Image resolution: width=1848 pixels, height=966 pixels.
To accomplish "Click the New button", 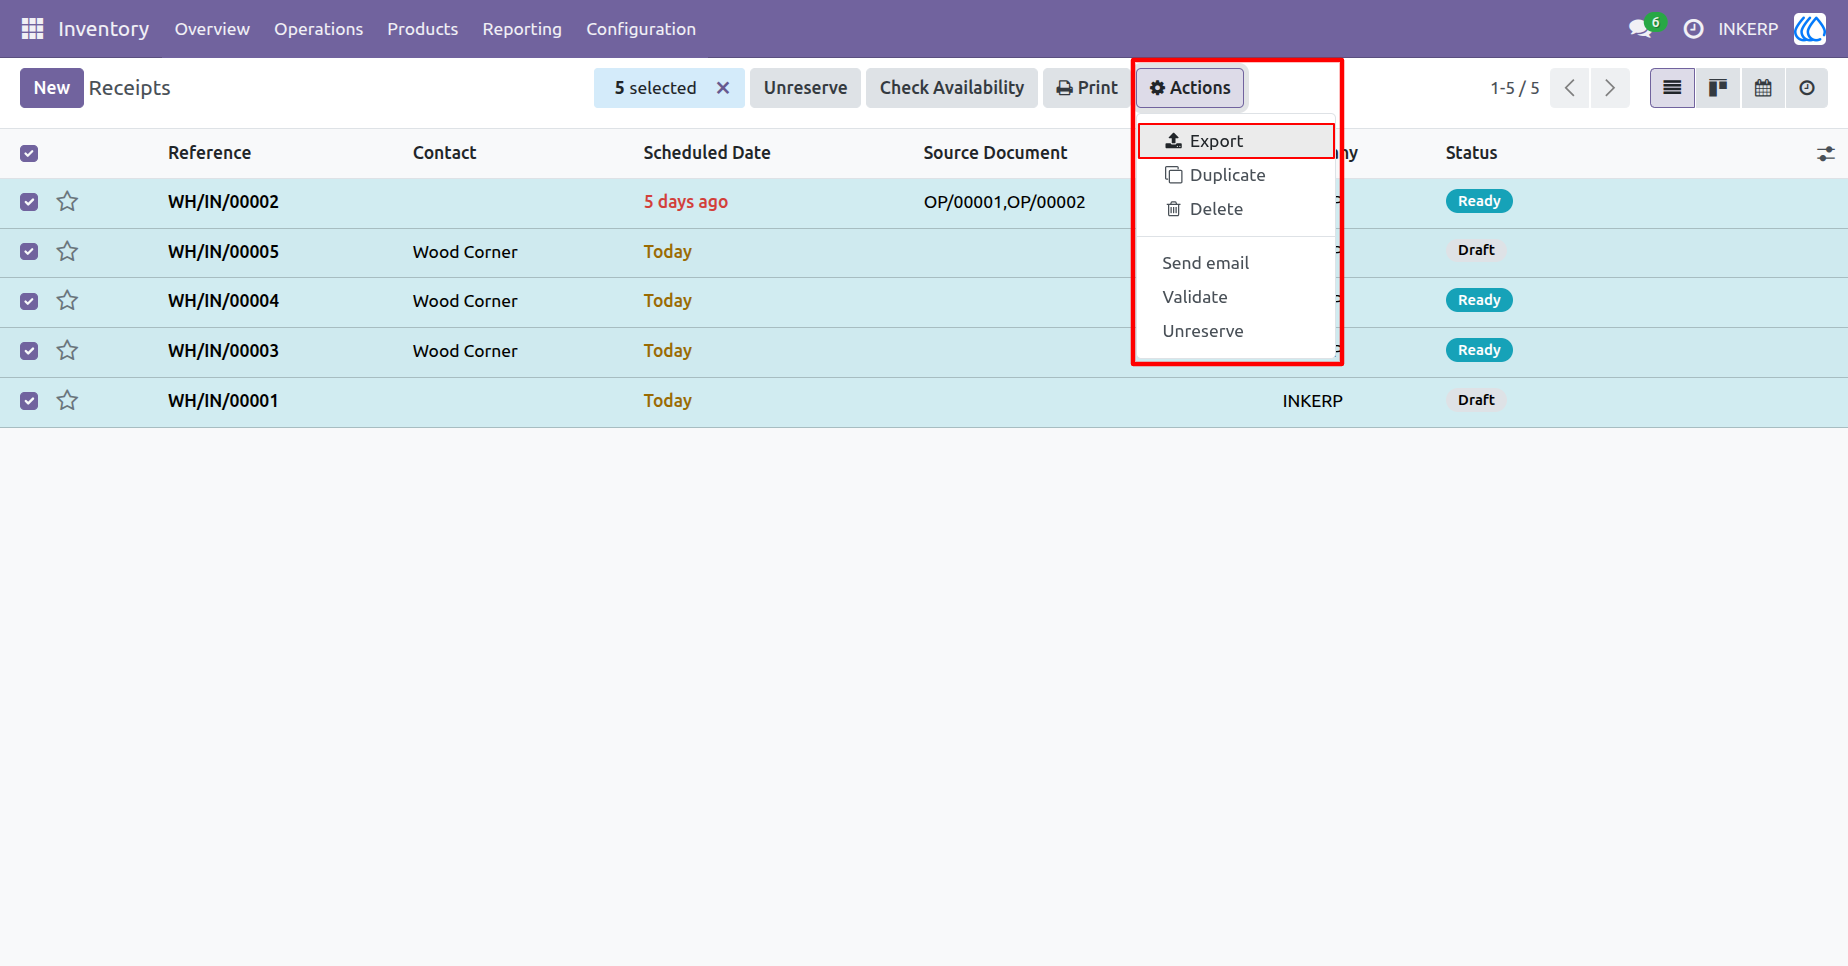I will (x=52, y=88).
